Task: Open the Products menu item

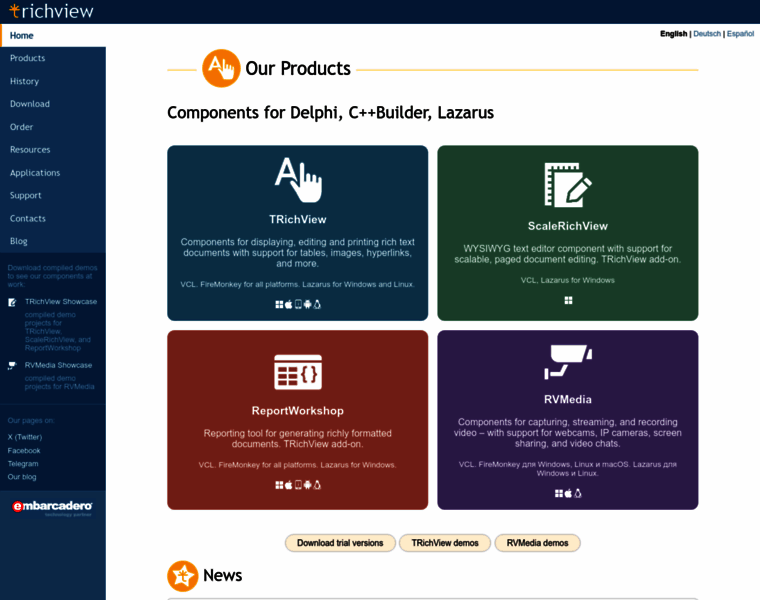Action: (x=27, y=58)
